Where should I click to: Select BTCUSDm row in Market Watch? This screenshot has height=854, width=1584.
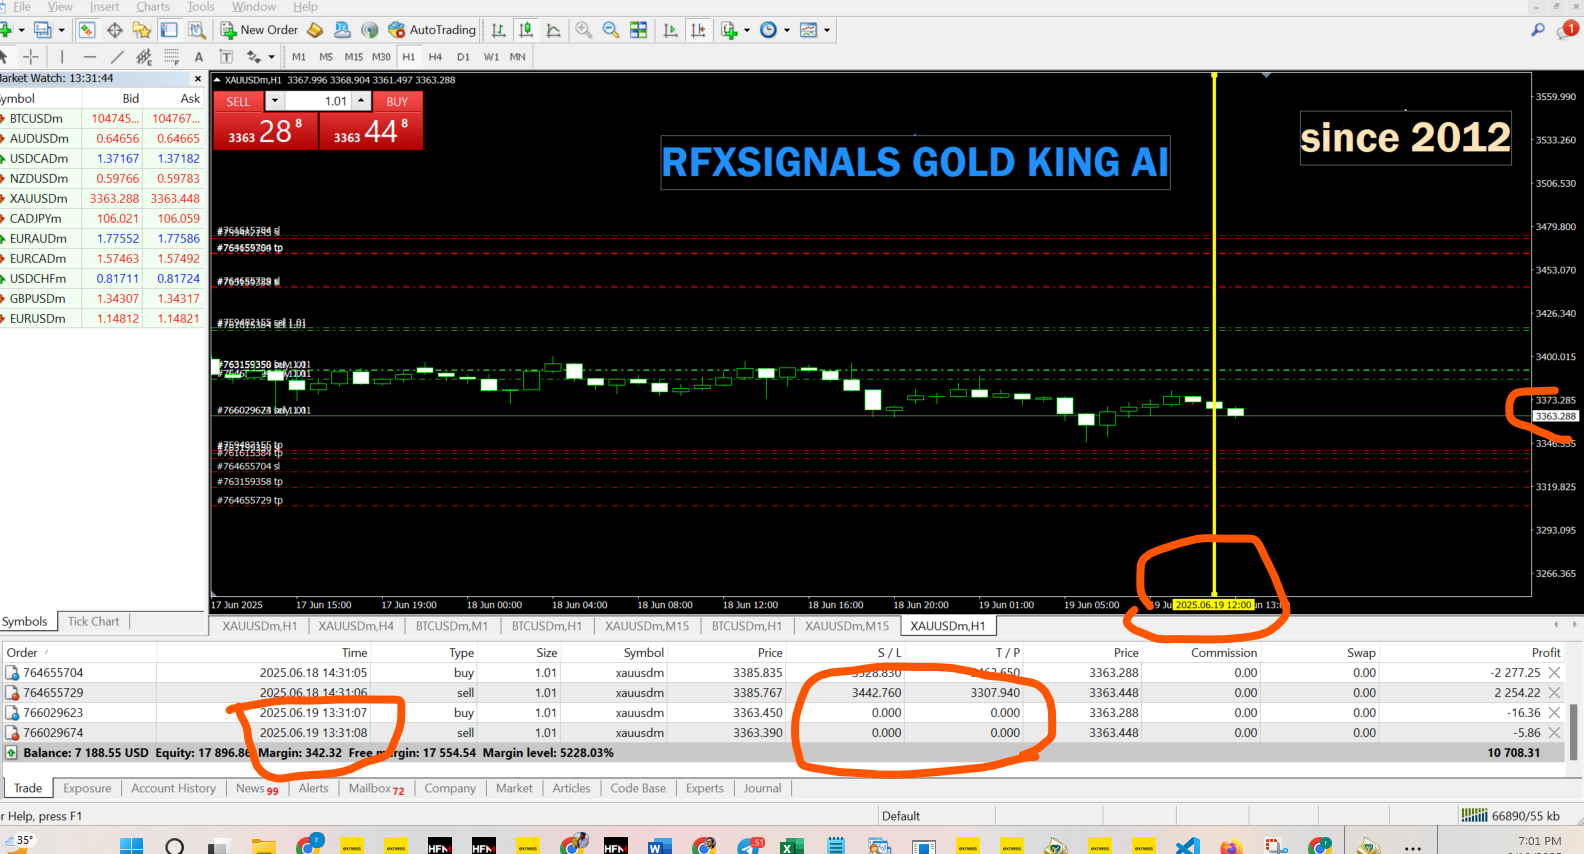[100, 118]
